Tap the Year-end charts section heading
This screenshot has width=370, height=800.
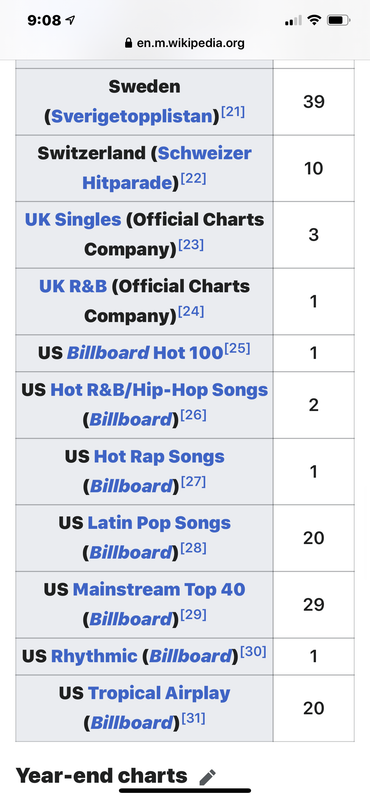tap(102, 776)
